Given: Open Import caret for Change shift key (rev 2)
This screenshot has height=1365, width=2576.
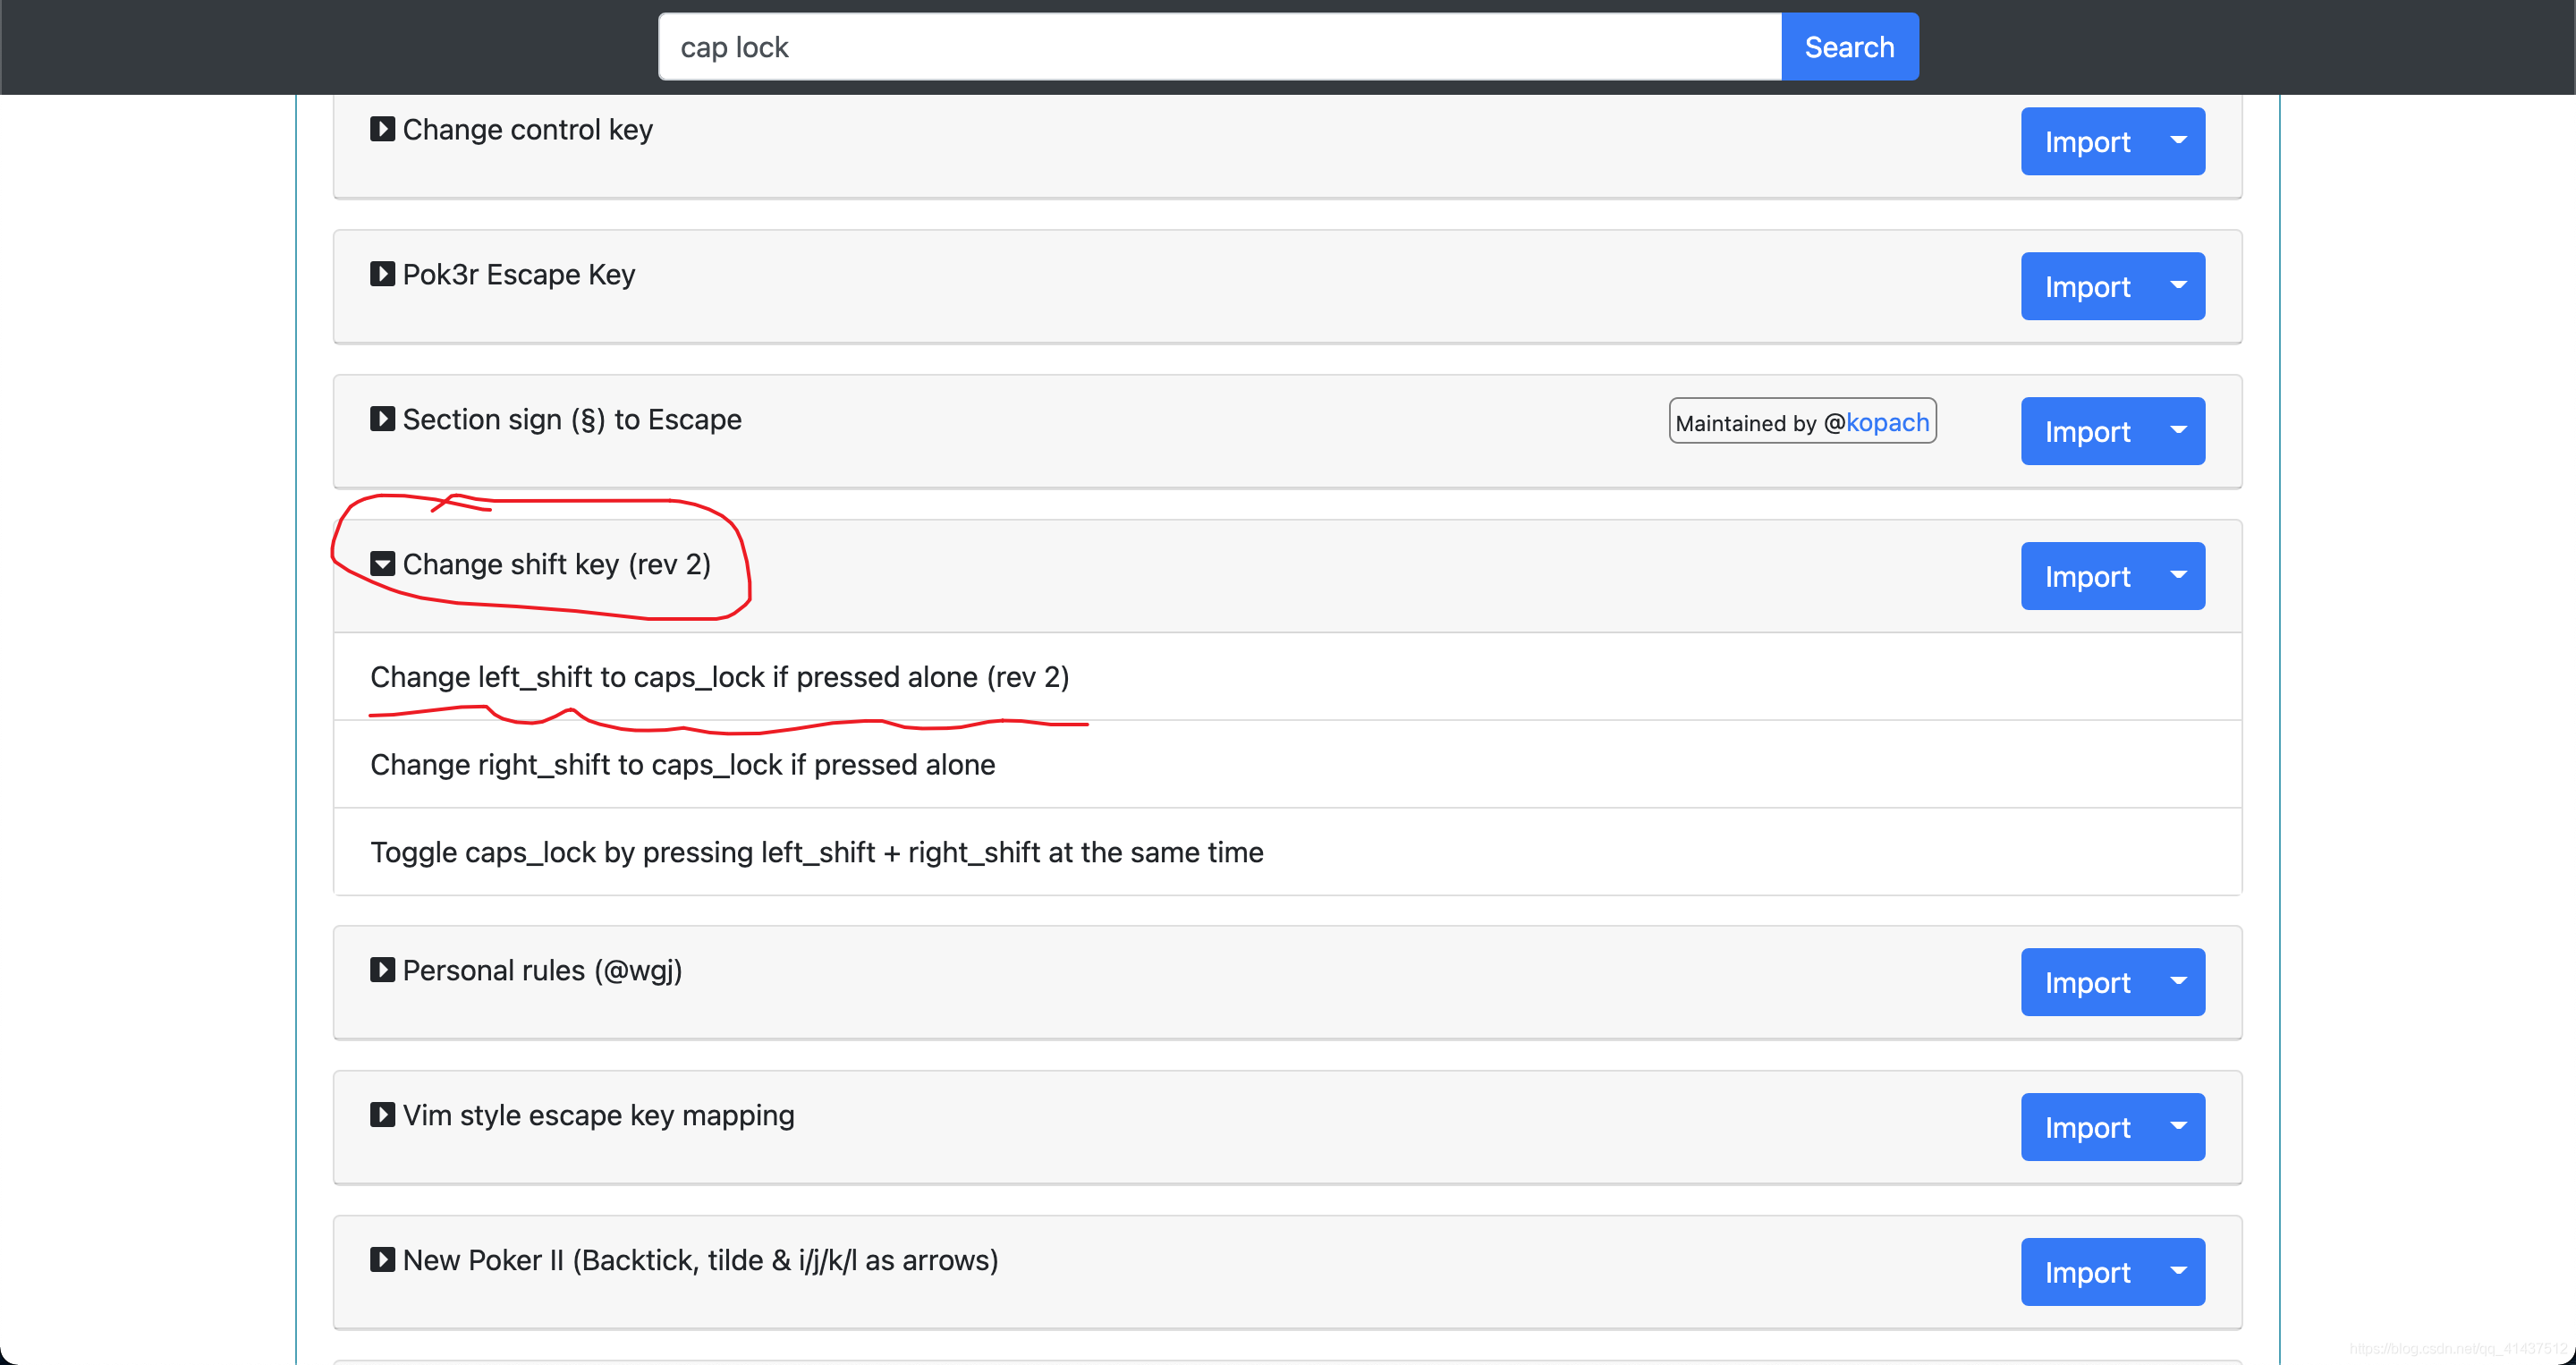Looking at the screenshot, I should point(2178,576).
